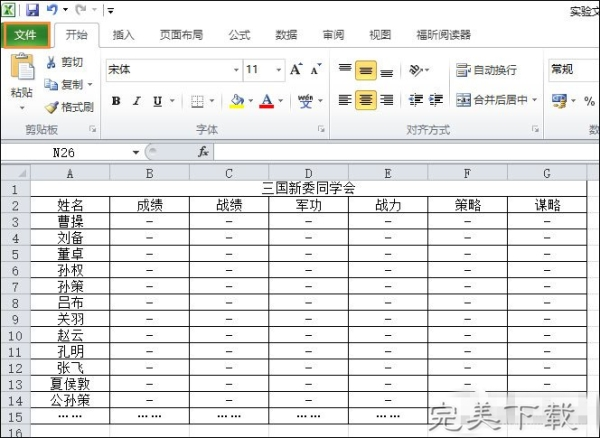The width and height of the screenshot is (600, 438).
Task: Toggle Underline formatting
Action: point(157,101)
